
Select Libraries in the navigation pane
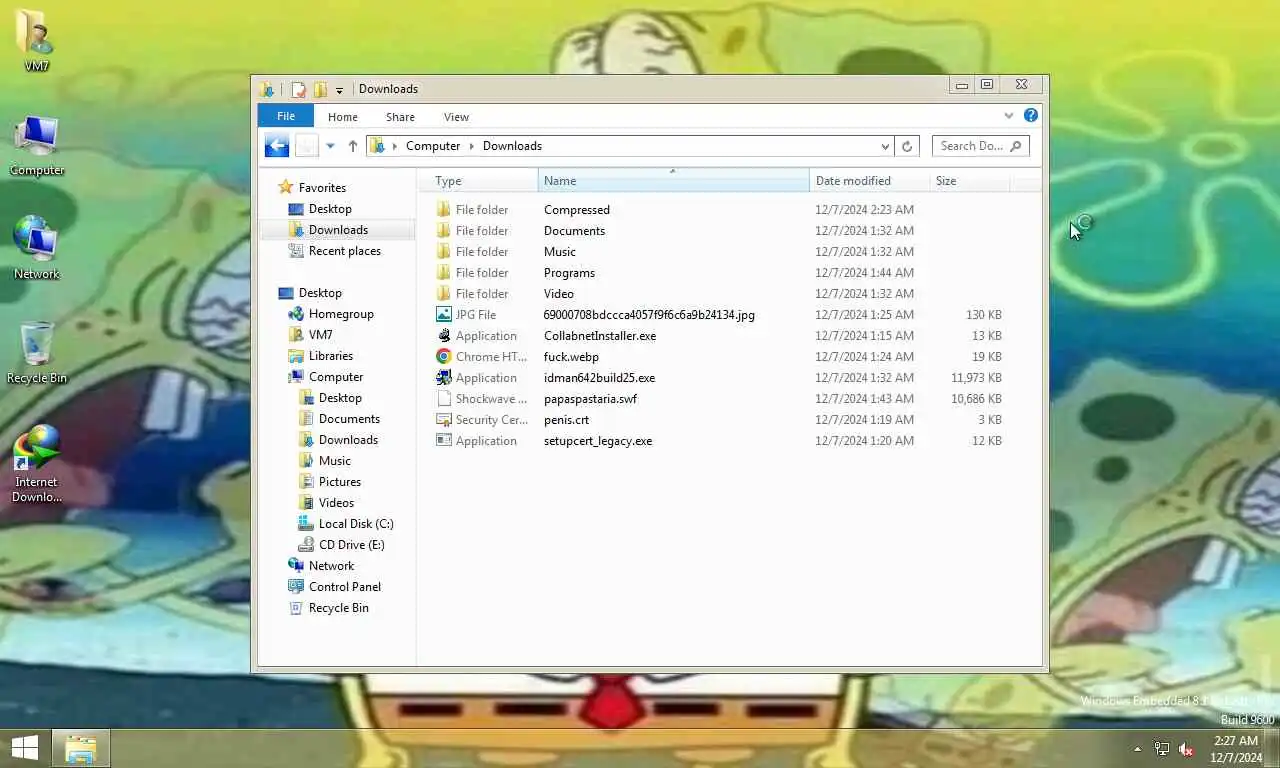coord(331,356)
